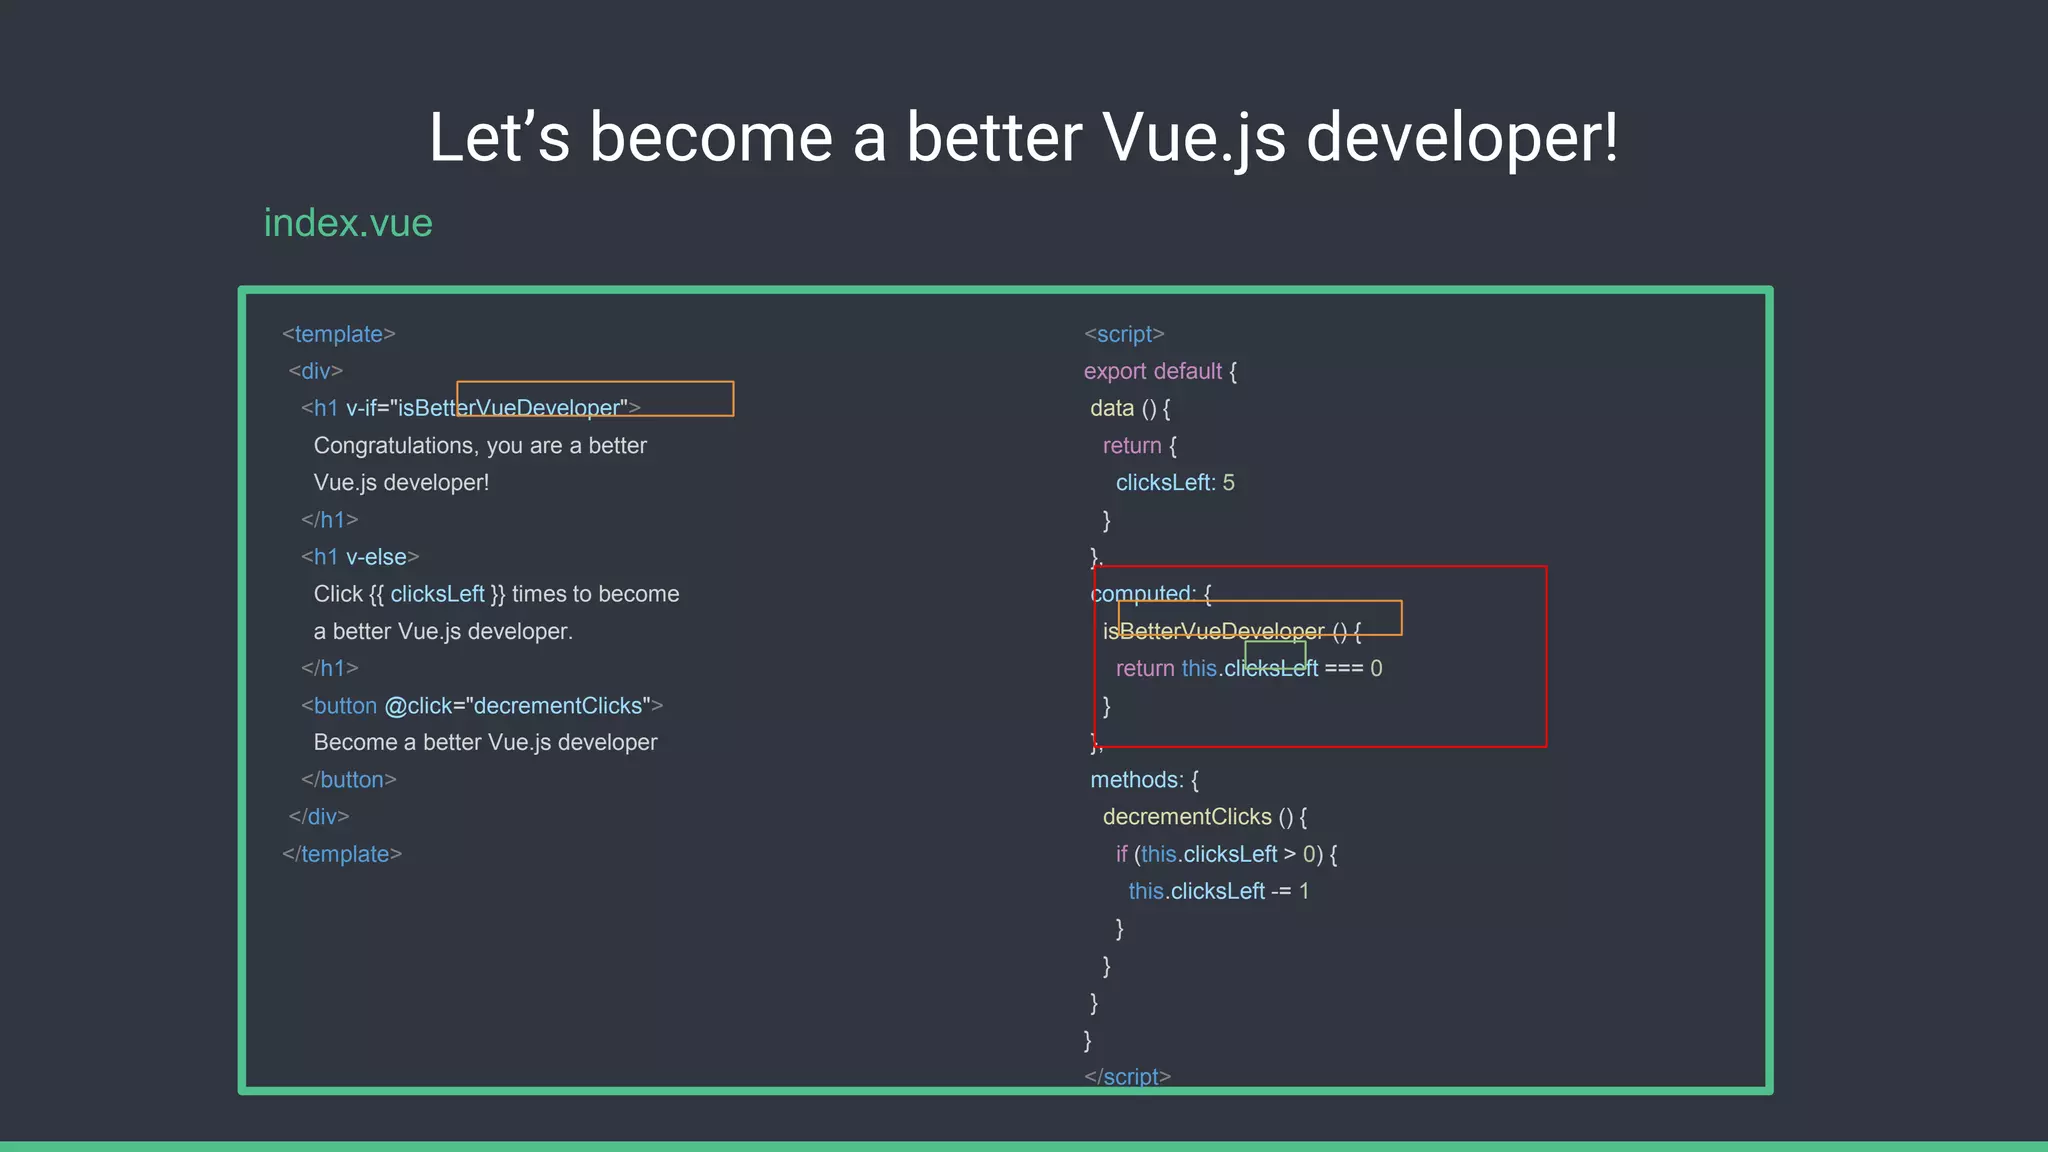The width and height of the screenshot is (2048, 1152).
Task: Click the 'clicksLeft: 5' line
Action: [x=1175, y=482]
